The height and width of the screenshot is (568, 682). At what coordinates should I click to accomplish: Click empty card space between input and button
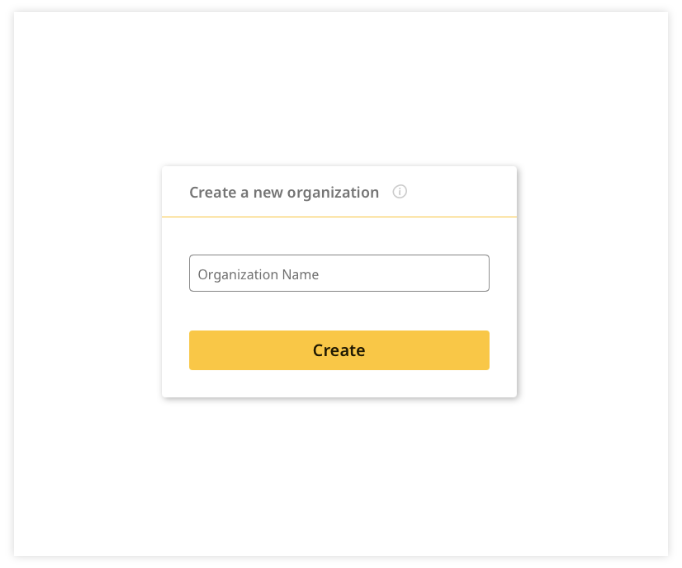pyautogui.click(x=339, y=311)
